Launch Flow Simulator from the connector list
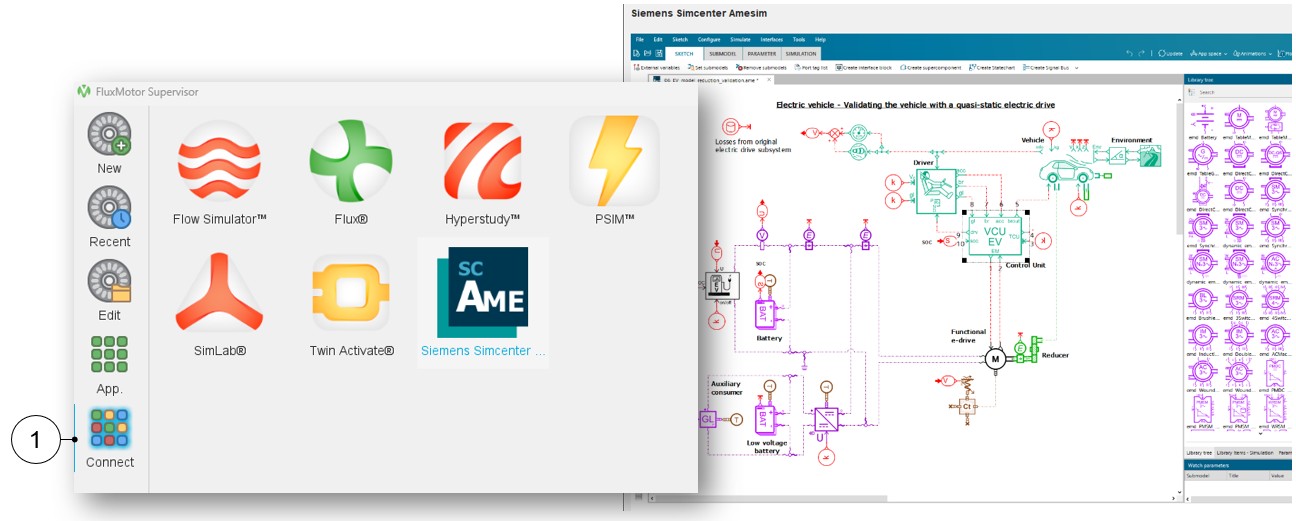 [x=220, y=163]
